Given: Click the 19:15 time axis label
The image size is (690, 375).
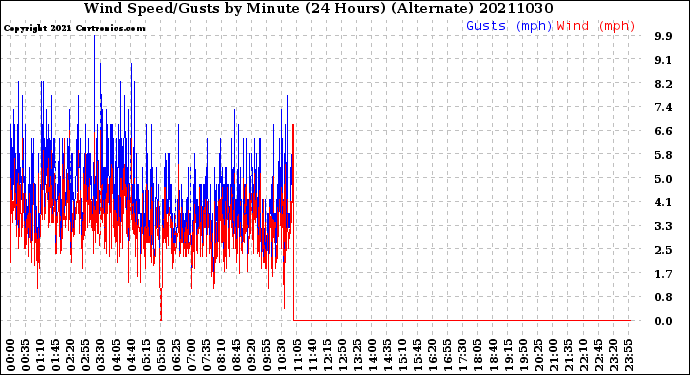Looking at the screenshot, I should [507, 355].
